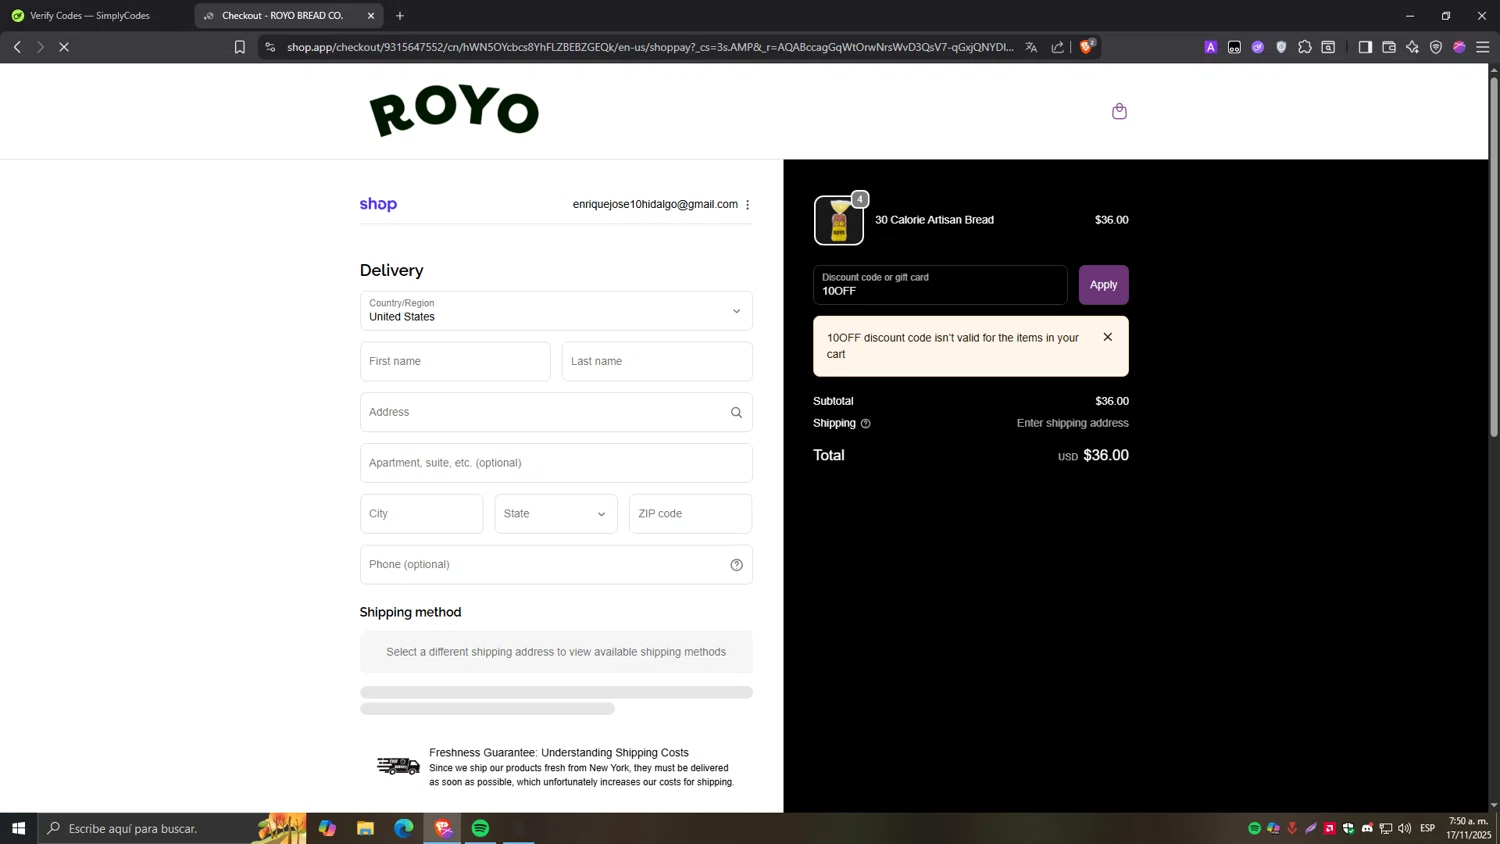This screenshot has width=1500, height=844.
Task: Open the clock and date flyout
Action: click(1468, 828)
